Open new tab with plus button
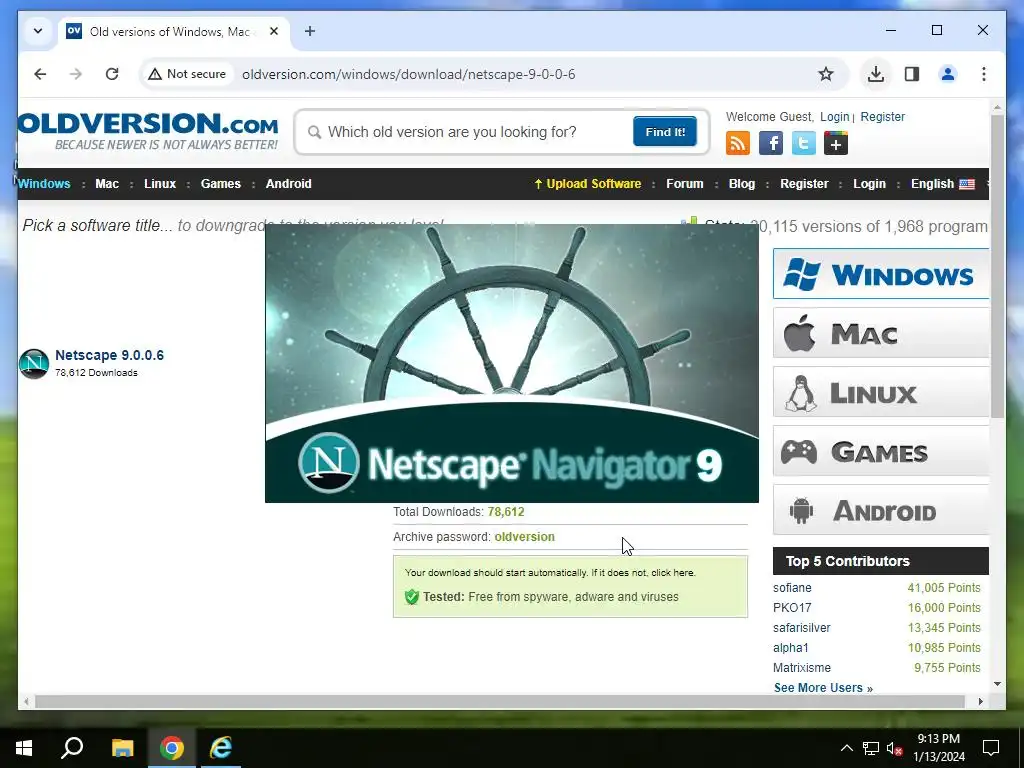1024x768 pixels. click(x=310, y=31)
